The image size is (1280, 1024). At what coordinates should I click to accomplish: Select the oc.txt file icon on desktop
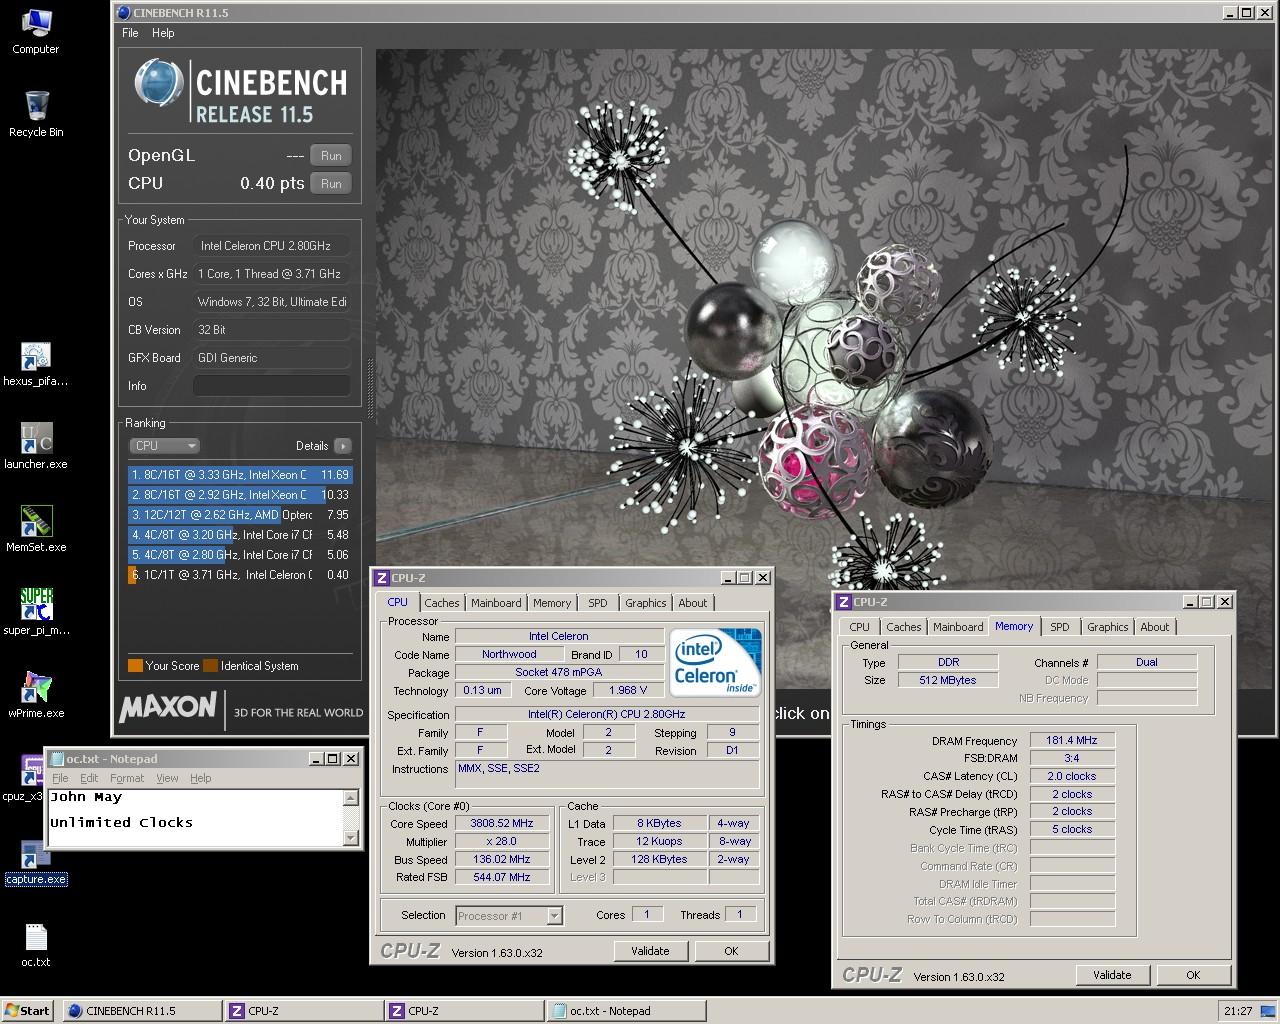pos(36,945)
